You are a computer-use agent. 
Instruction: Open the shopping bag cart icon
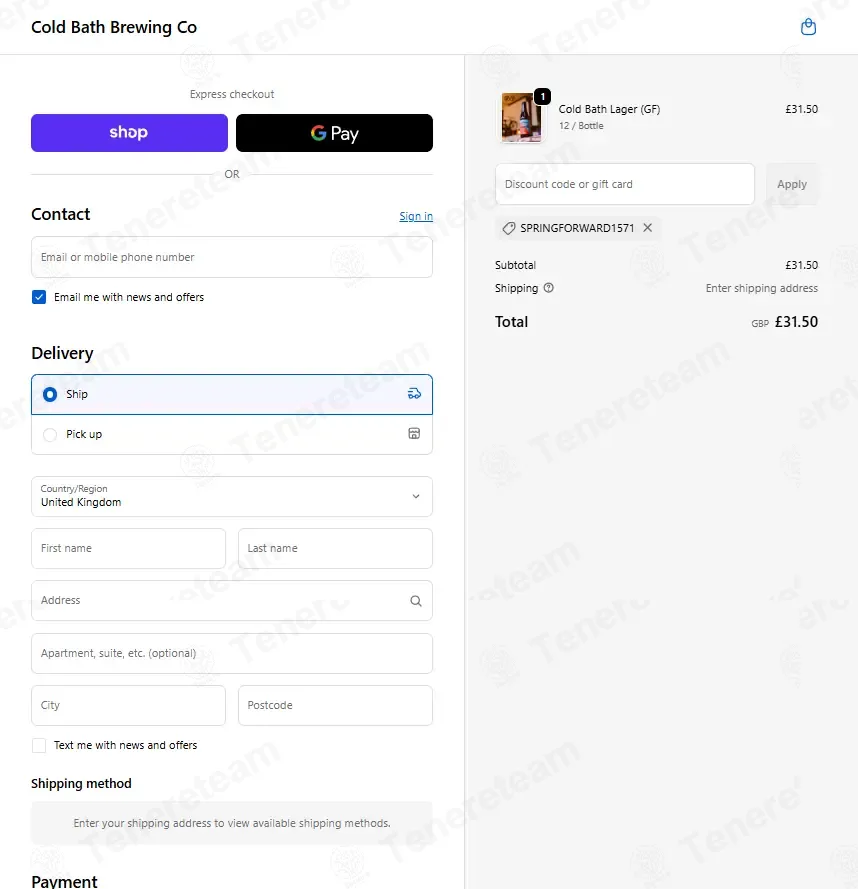click(808, 27)
